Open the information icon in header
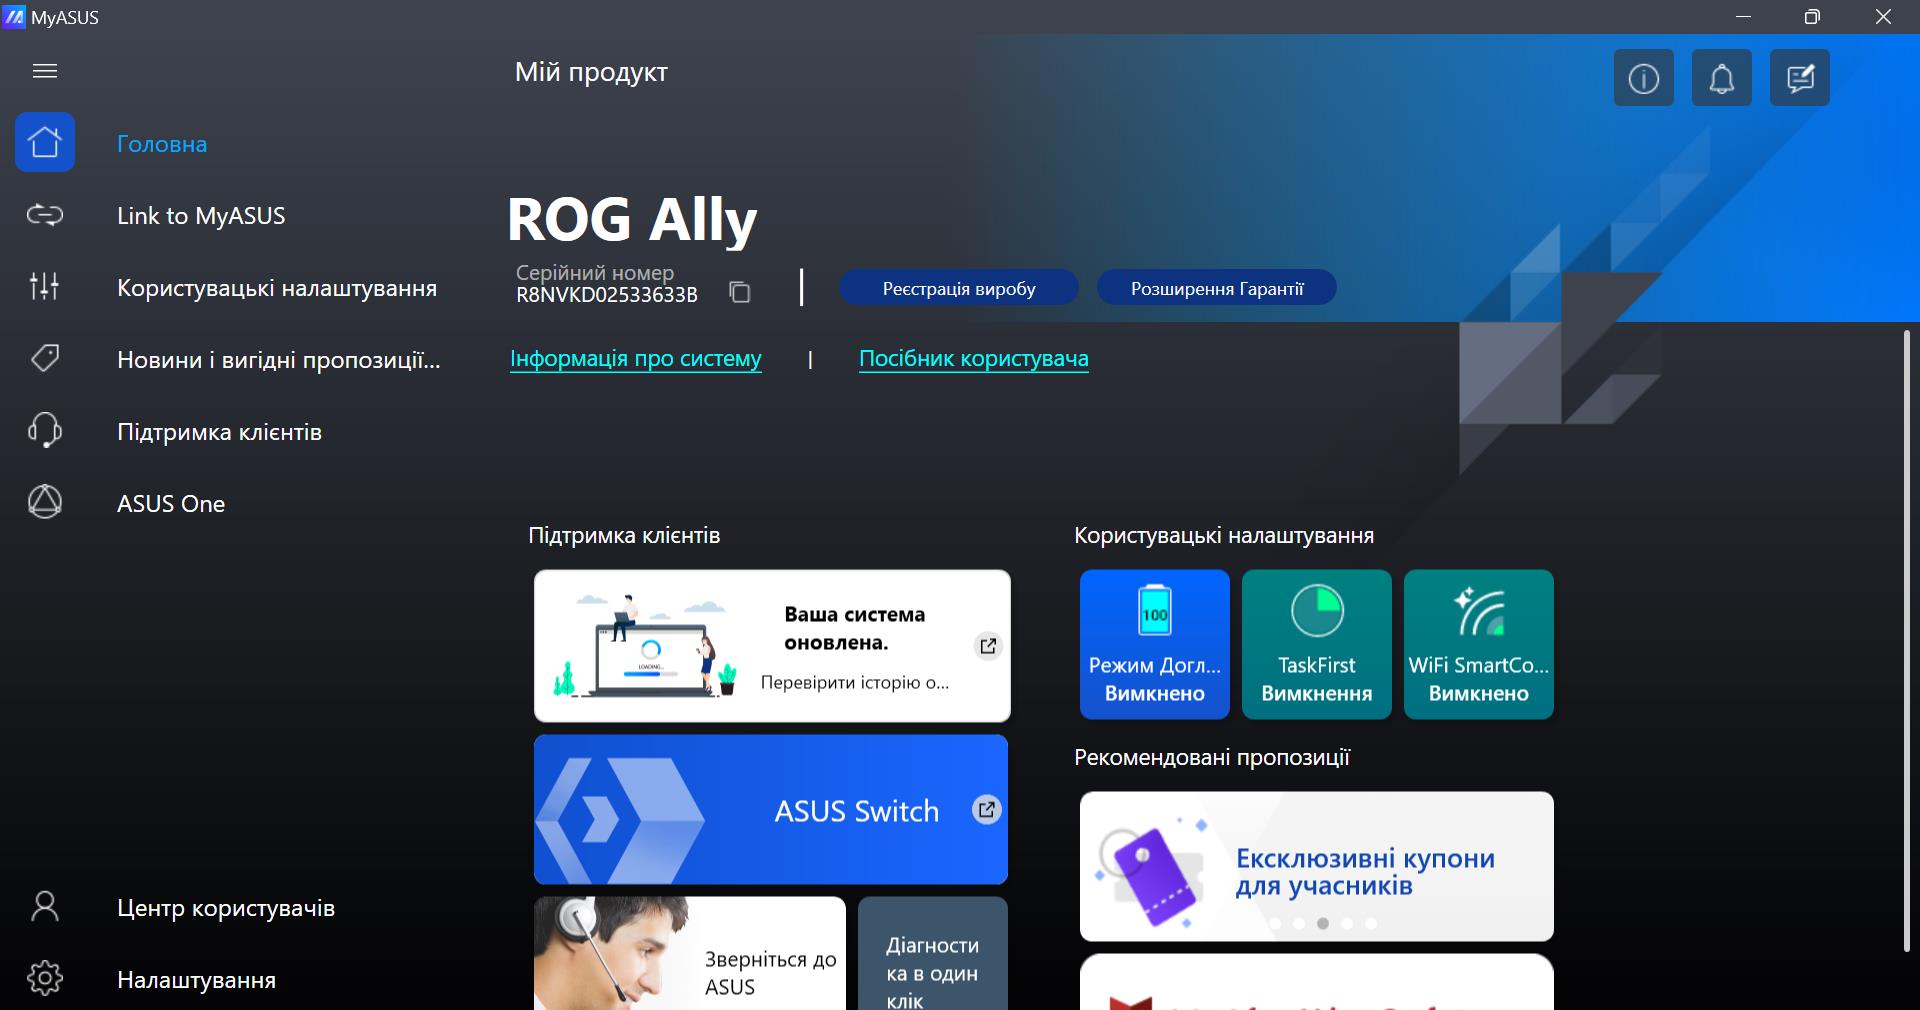 [1643, 78]
